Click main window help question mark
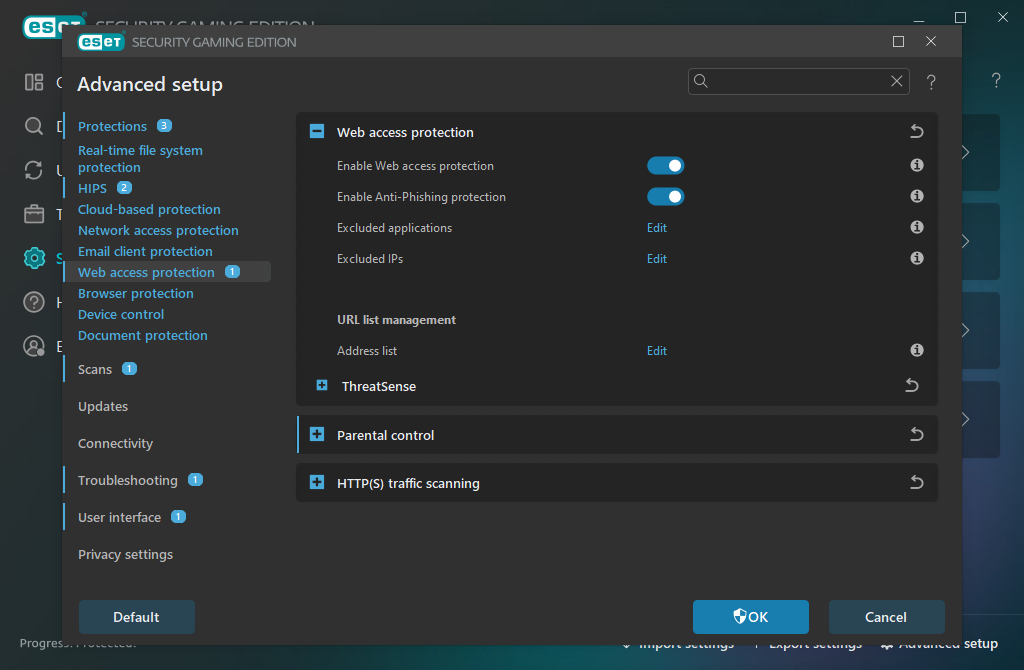Viewport: 1024px width, 670px height. coord(996,80)
